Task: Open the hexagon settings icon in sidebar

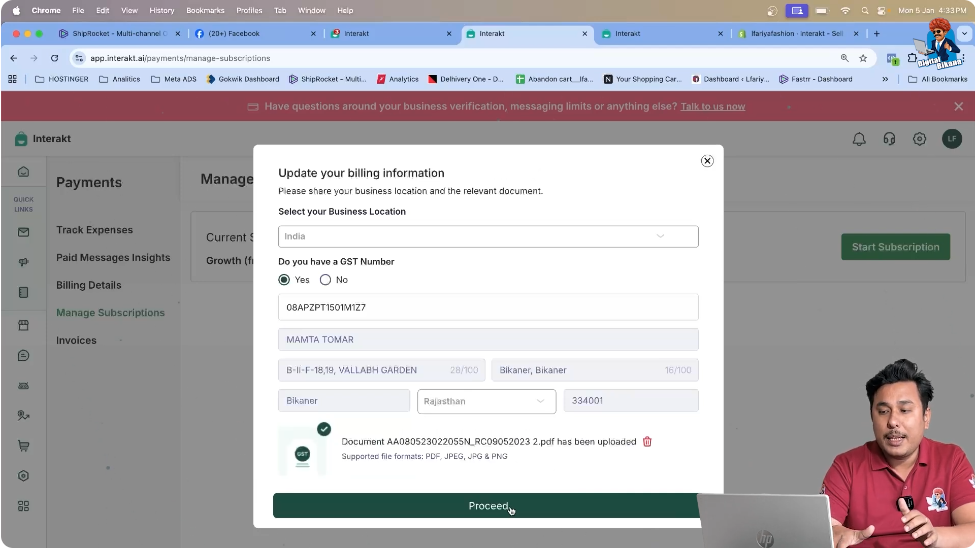Action: tap(24, 476)
